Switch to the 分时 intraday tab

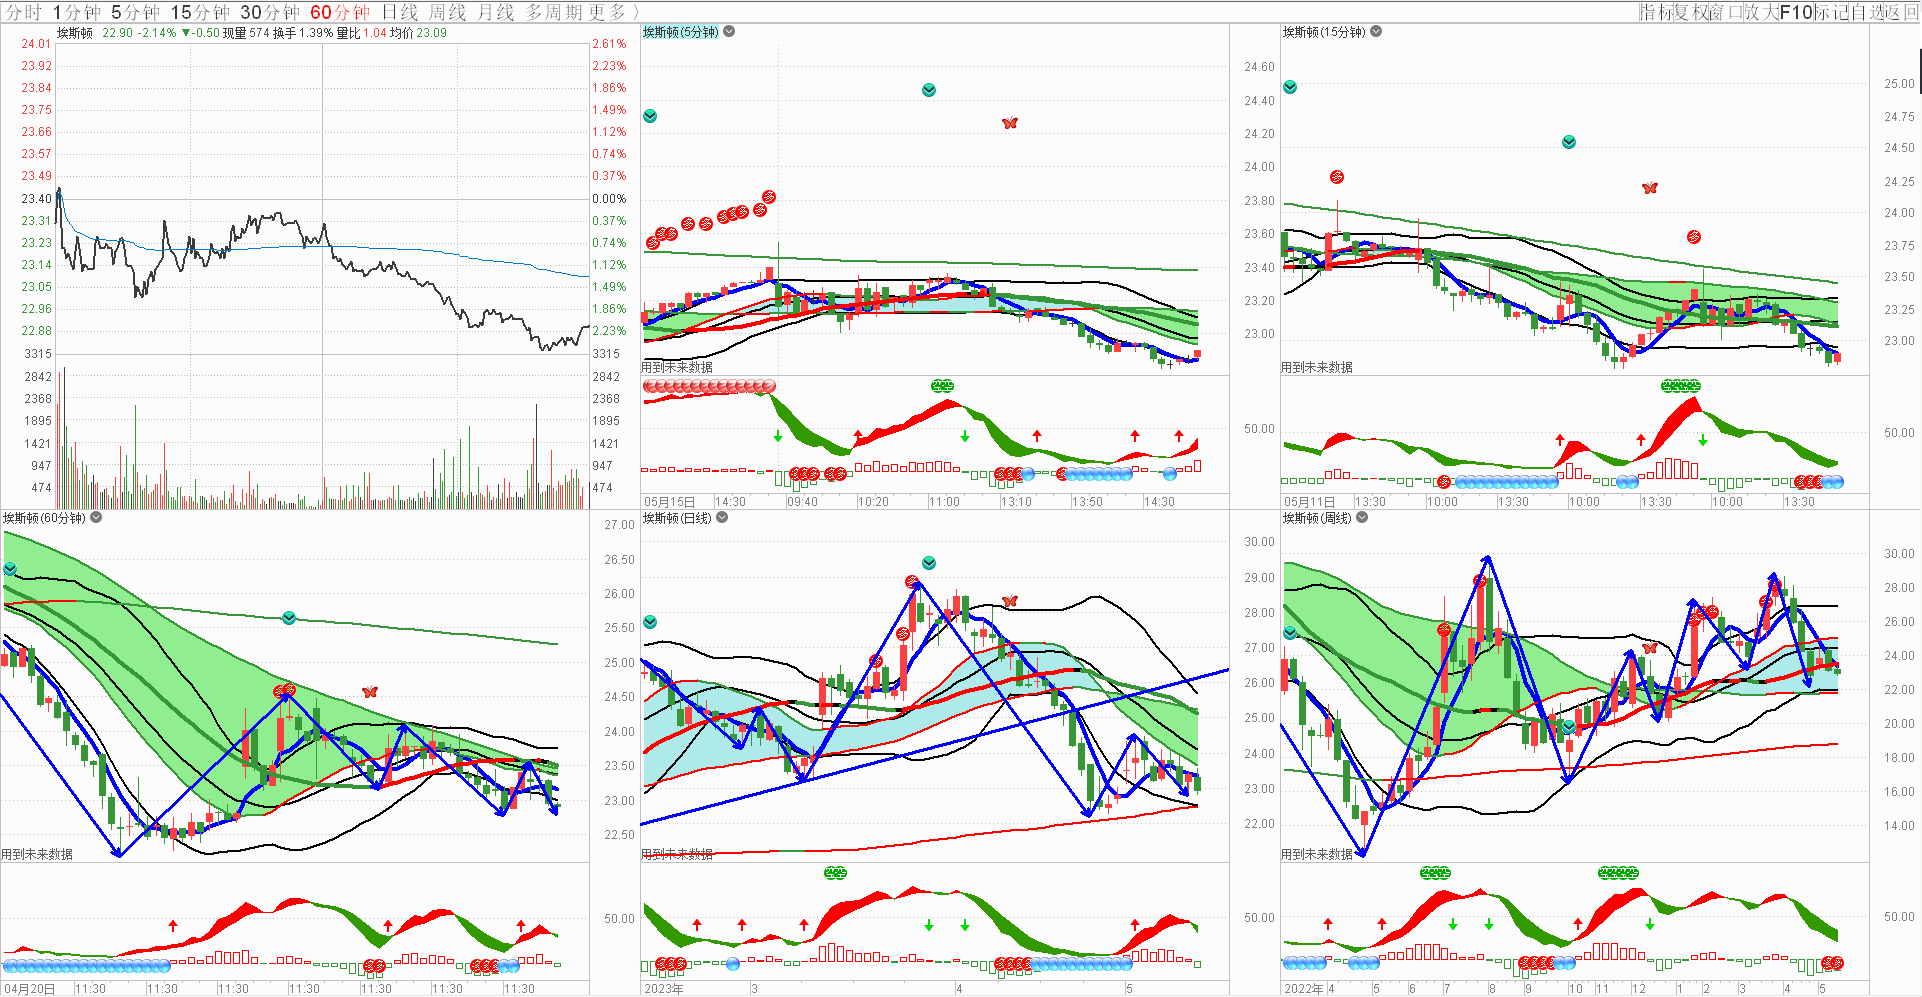[x=23, y=12]
